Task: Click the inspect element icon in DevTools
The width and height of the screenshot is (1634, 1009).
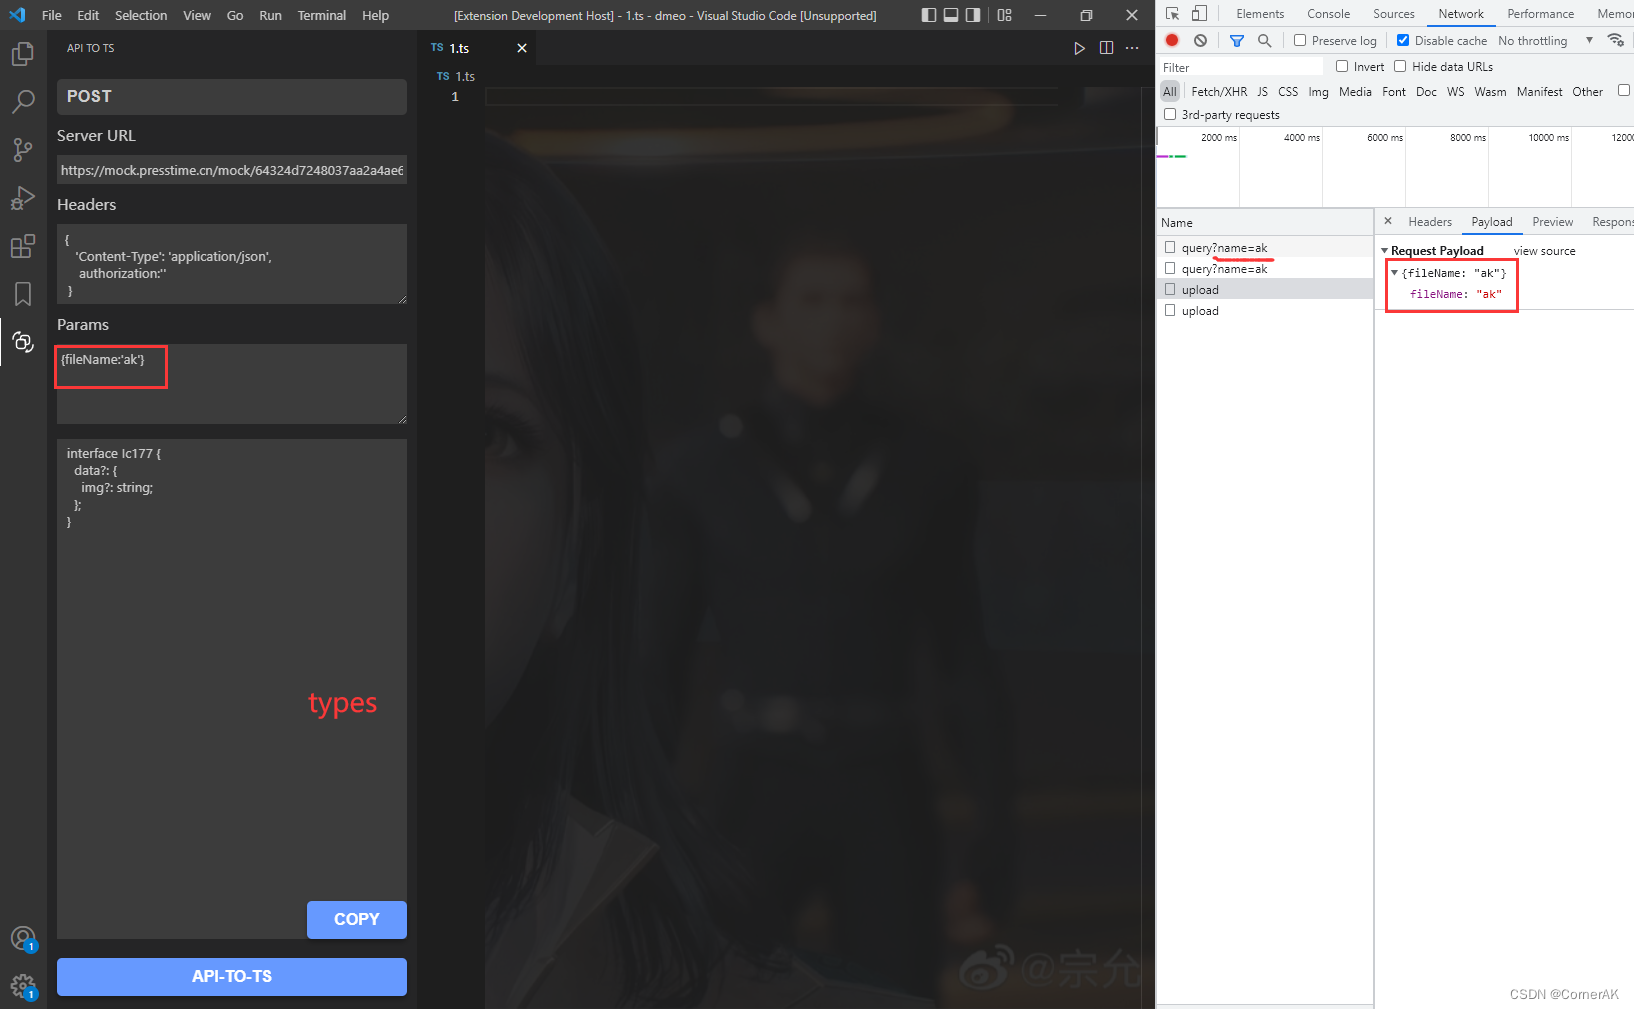Action: pyautogui.click(x=1170, y=13)
